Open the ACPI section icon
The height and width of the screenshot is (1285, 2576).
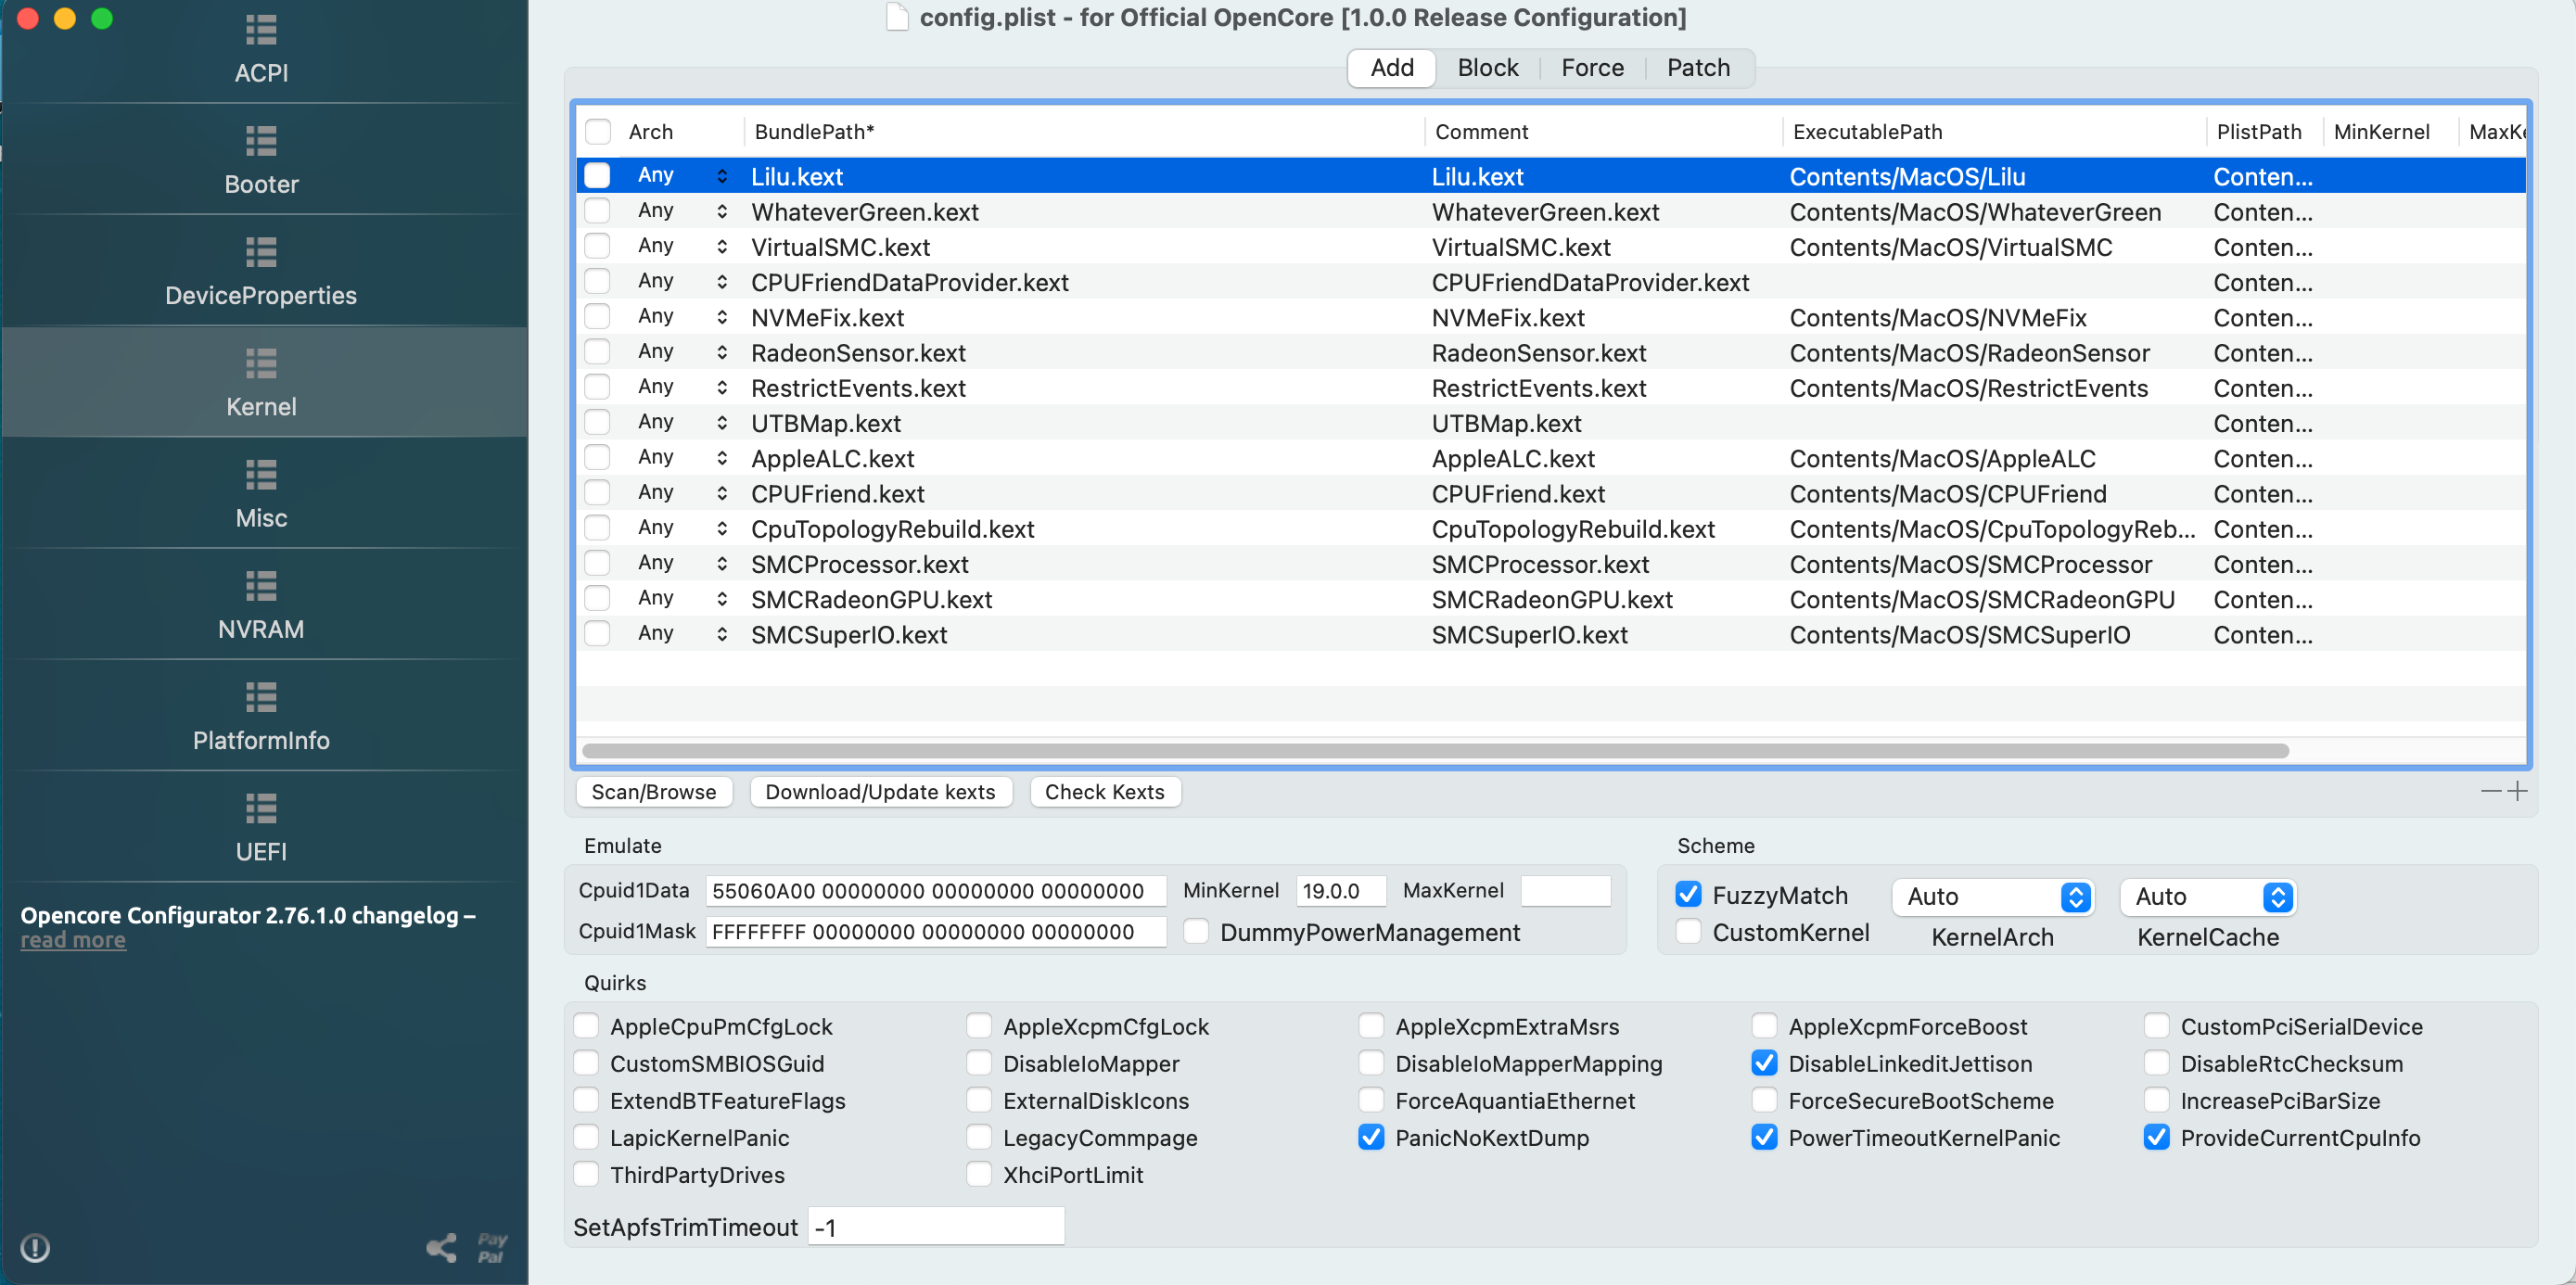(x=261, y=30)
